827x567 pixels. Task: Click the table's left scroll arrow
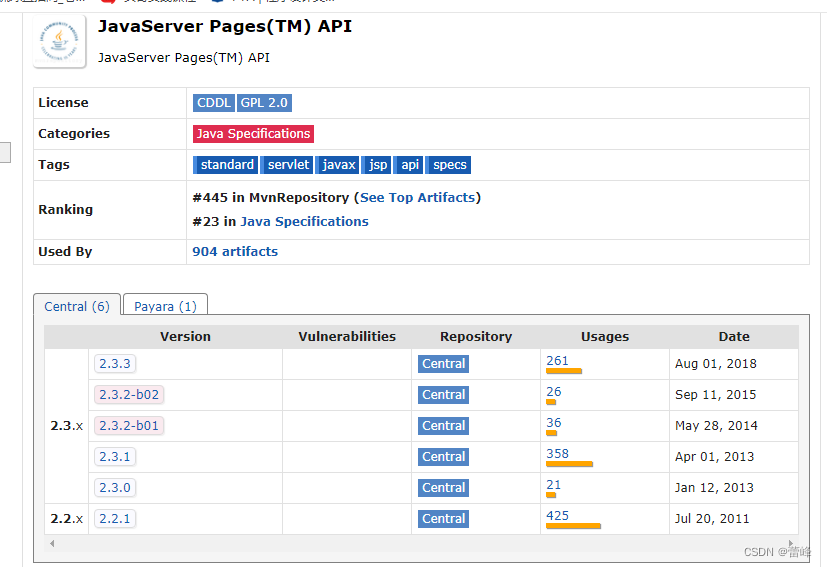point(52,543)
